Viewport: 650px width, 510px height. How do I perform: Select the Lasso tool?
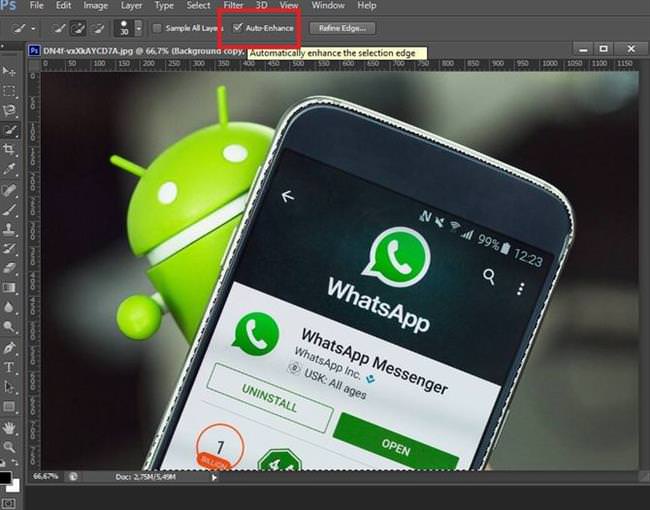click(x=9, y=110)
